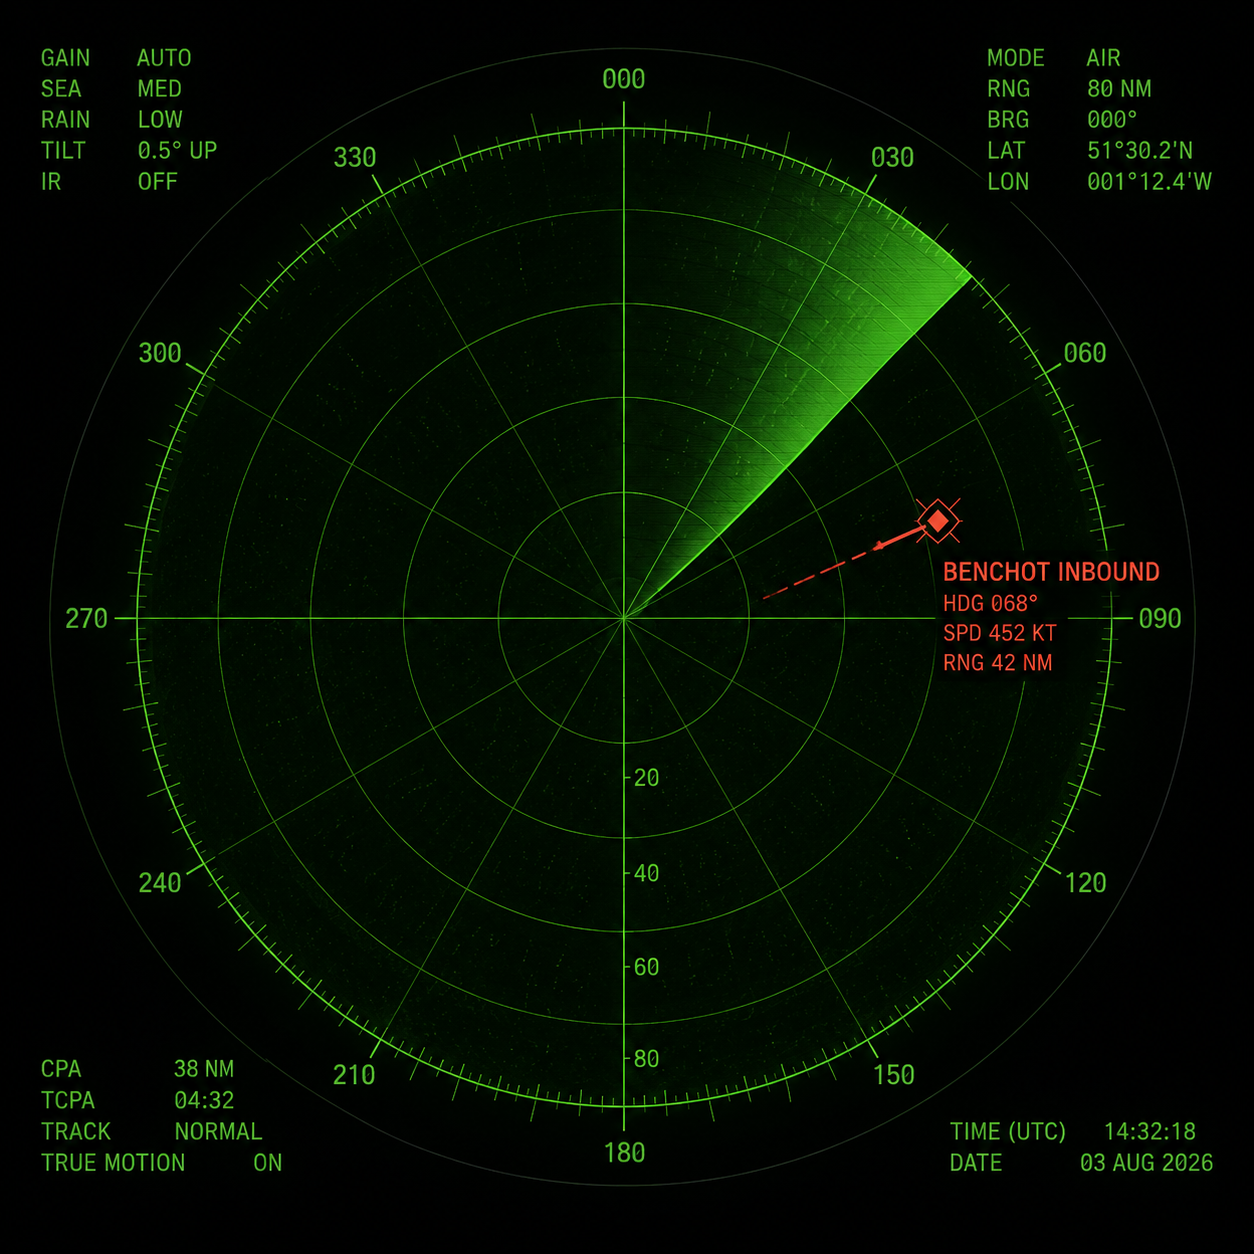This screenshot has width=1254, height=1254.
Task: Click the 80 range ring label
Action: click(x=647, y=1059)
